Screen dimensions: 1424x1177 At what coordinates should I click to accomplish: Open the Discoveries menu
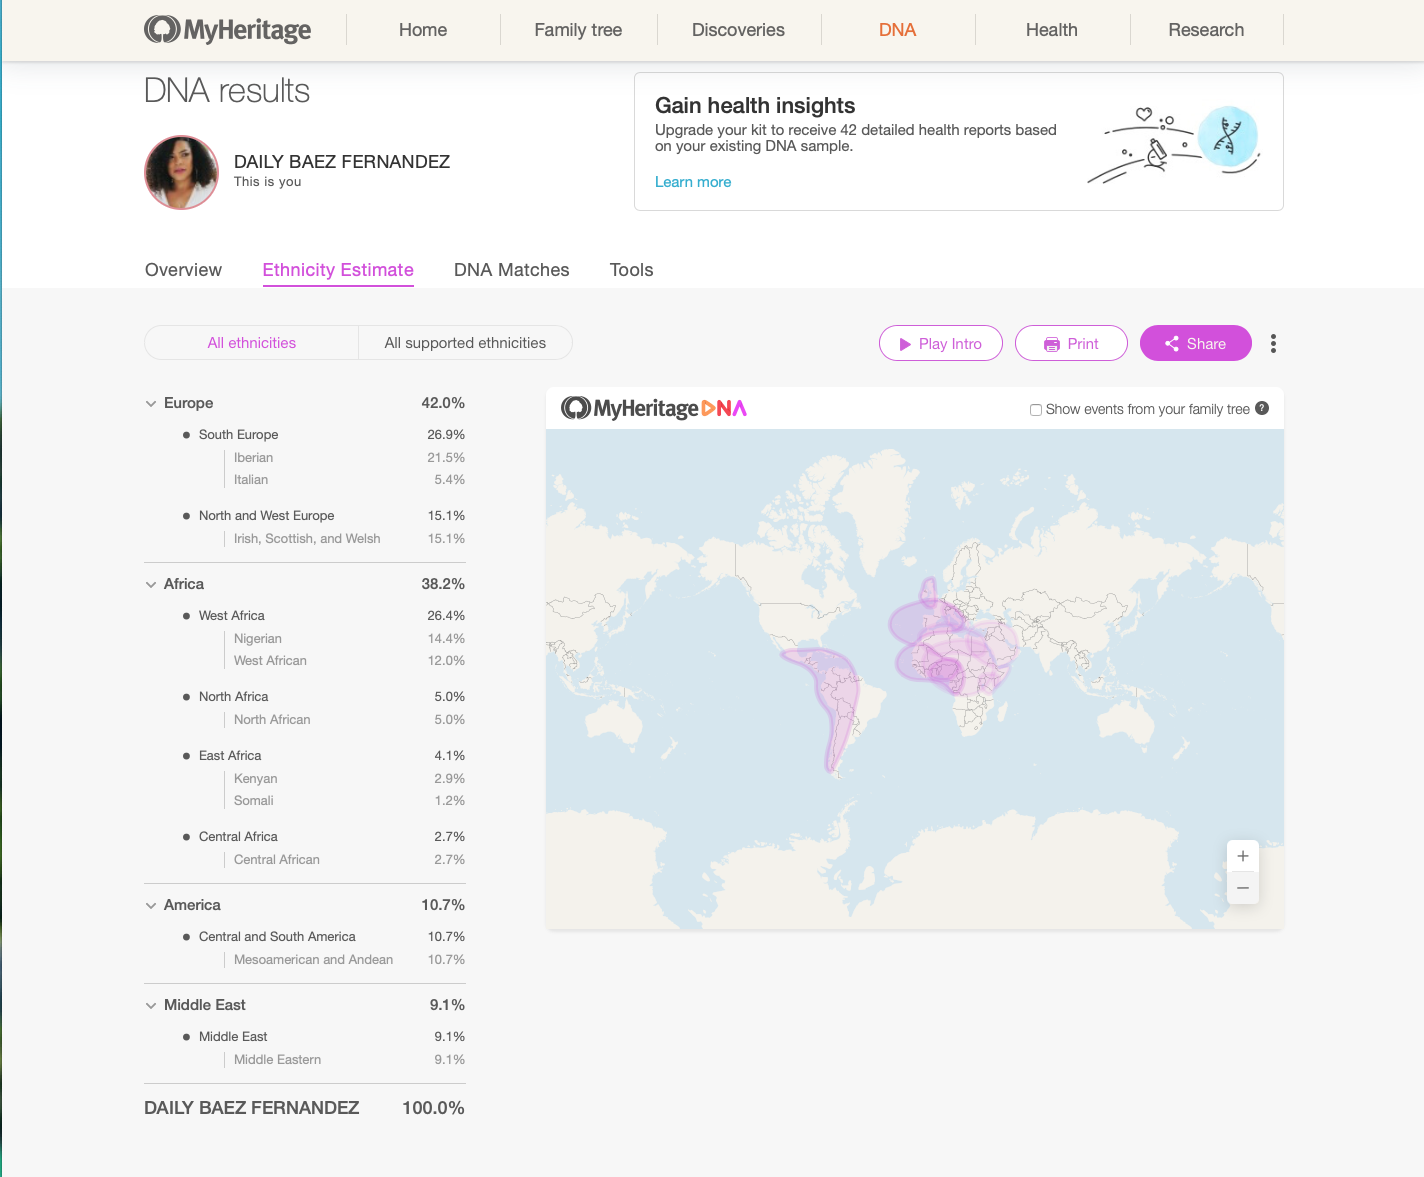[x=738, y=30]
